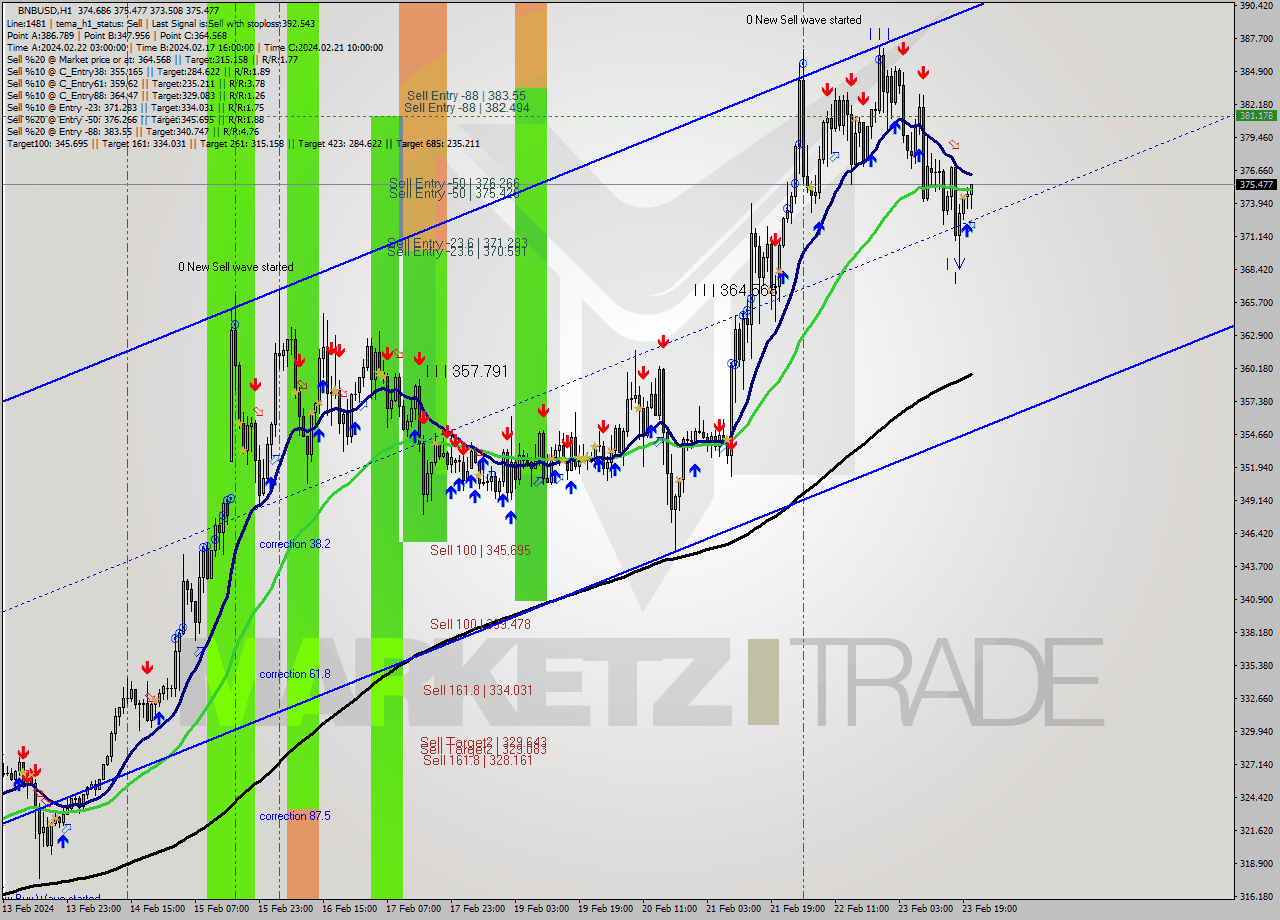Click the '20 Feb 11:00' time axis label

[670, 909]
